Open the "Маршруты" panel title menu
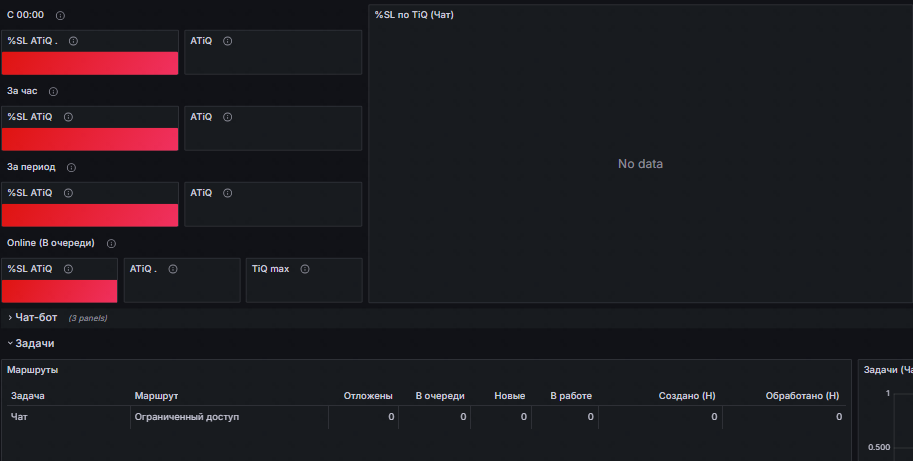913x461 pixels. [32, 370]
